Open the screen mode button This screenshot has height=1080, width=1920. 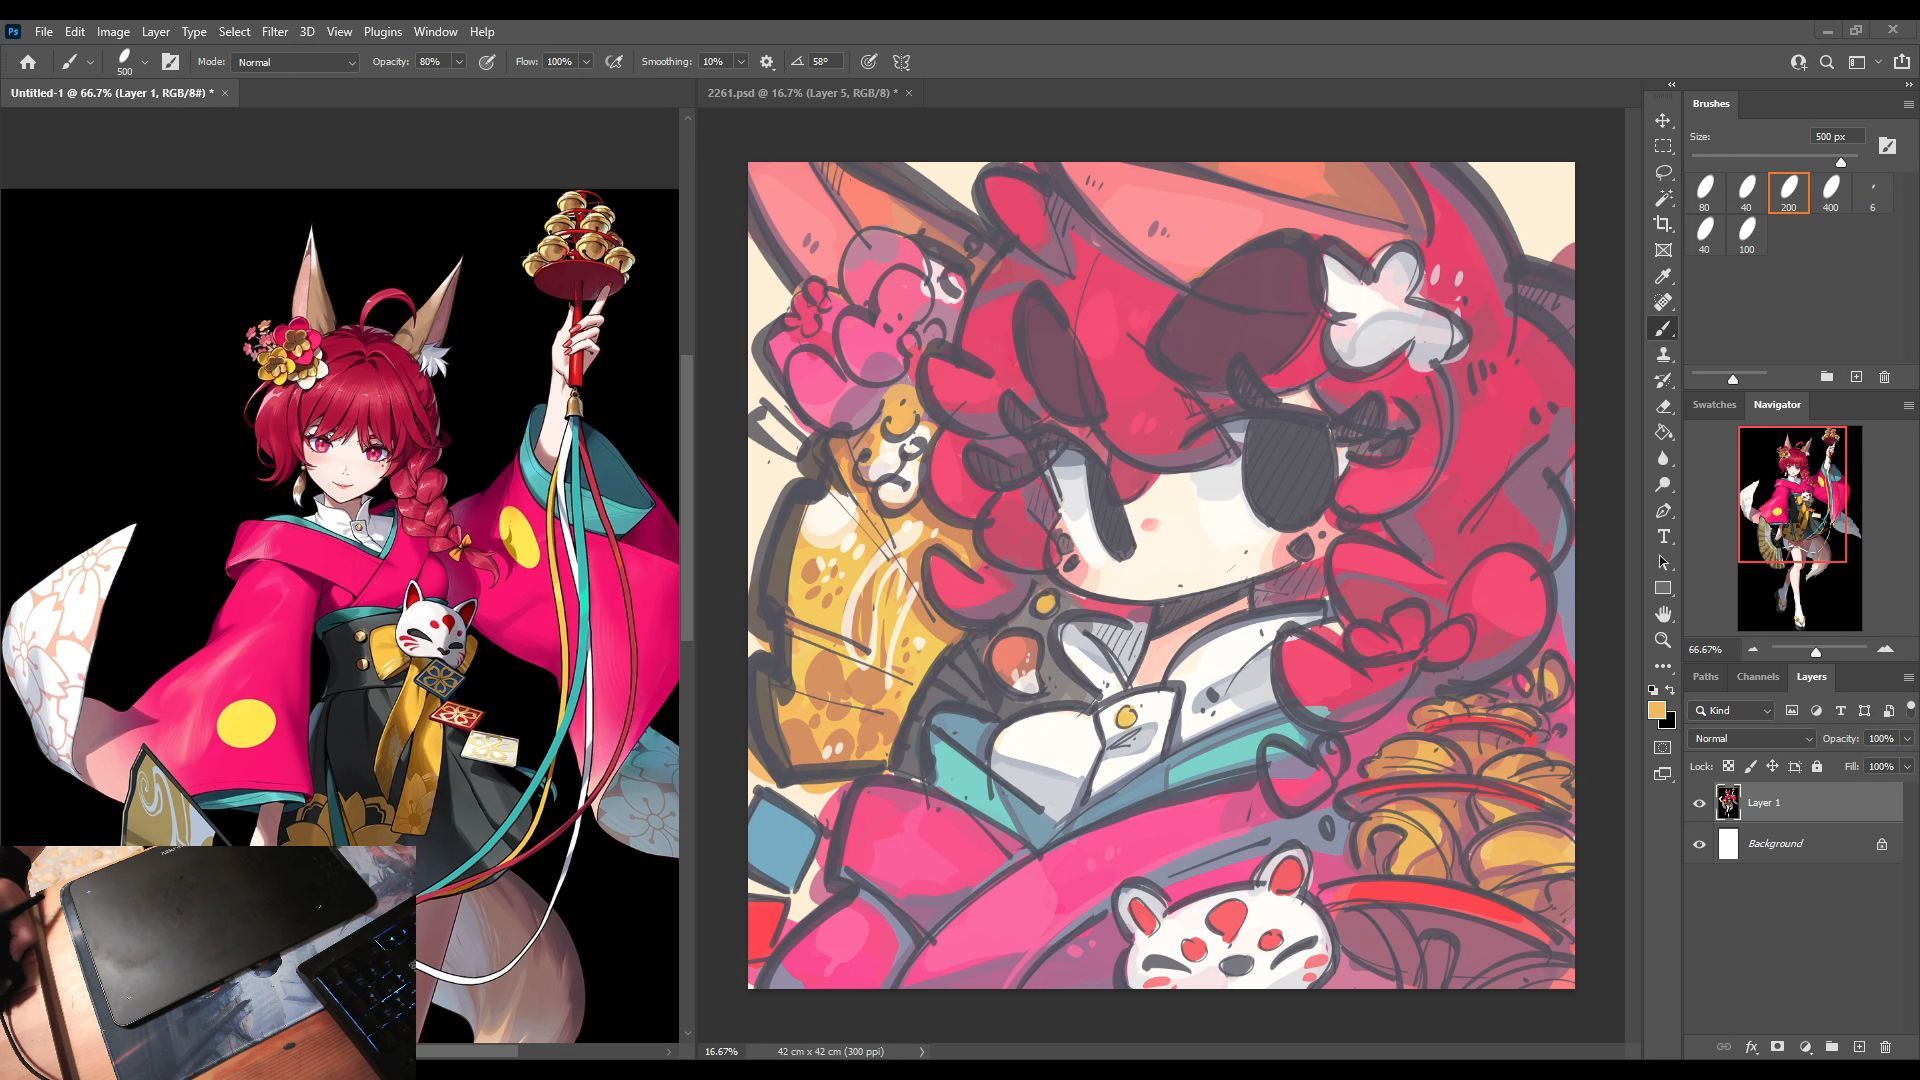point(1663,773)
